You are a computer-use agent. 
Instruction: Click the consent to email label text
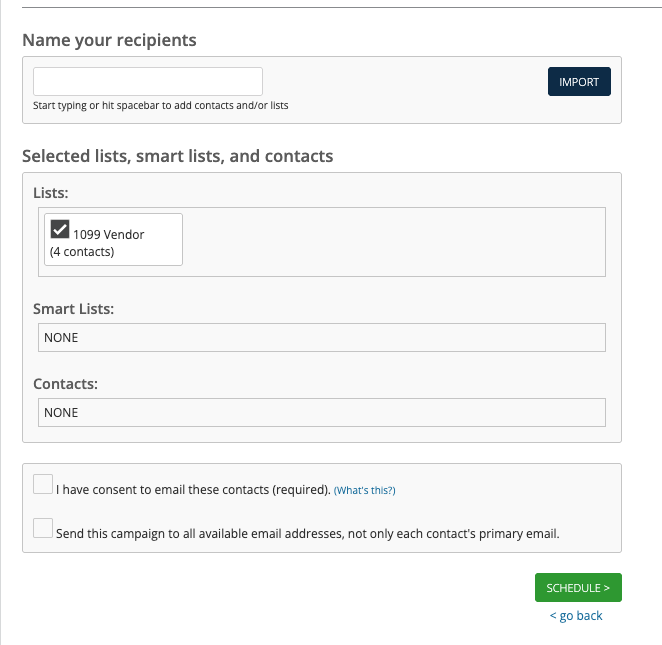point(193,490)
